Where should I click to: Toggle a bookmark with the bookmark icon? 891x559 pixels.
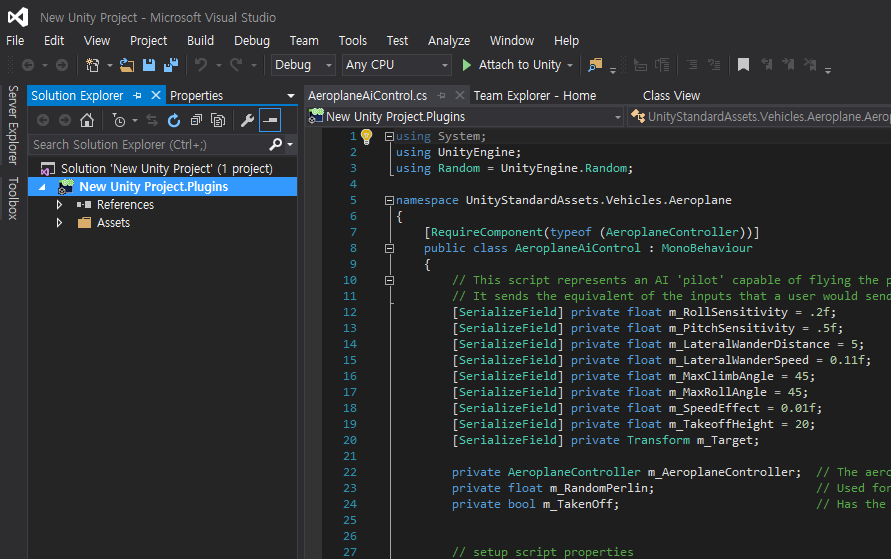click(743, 65)
